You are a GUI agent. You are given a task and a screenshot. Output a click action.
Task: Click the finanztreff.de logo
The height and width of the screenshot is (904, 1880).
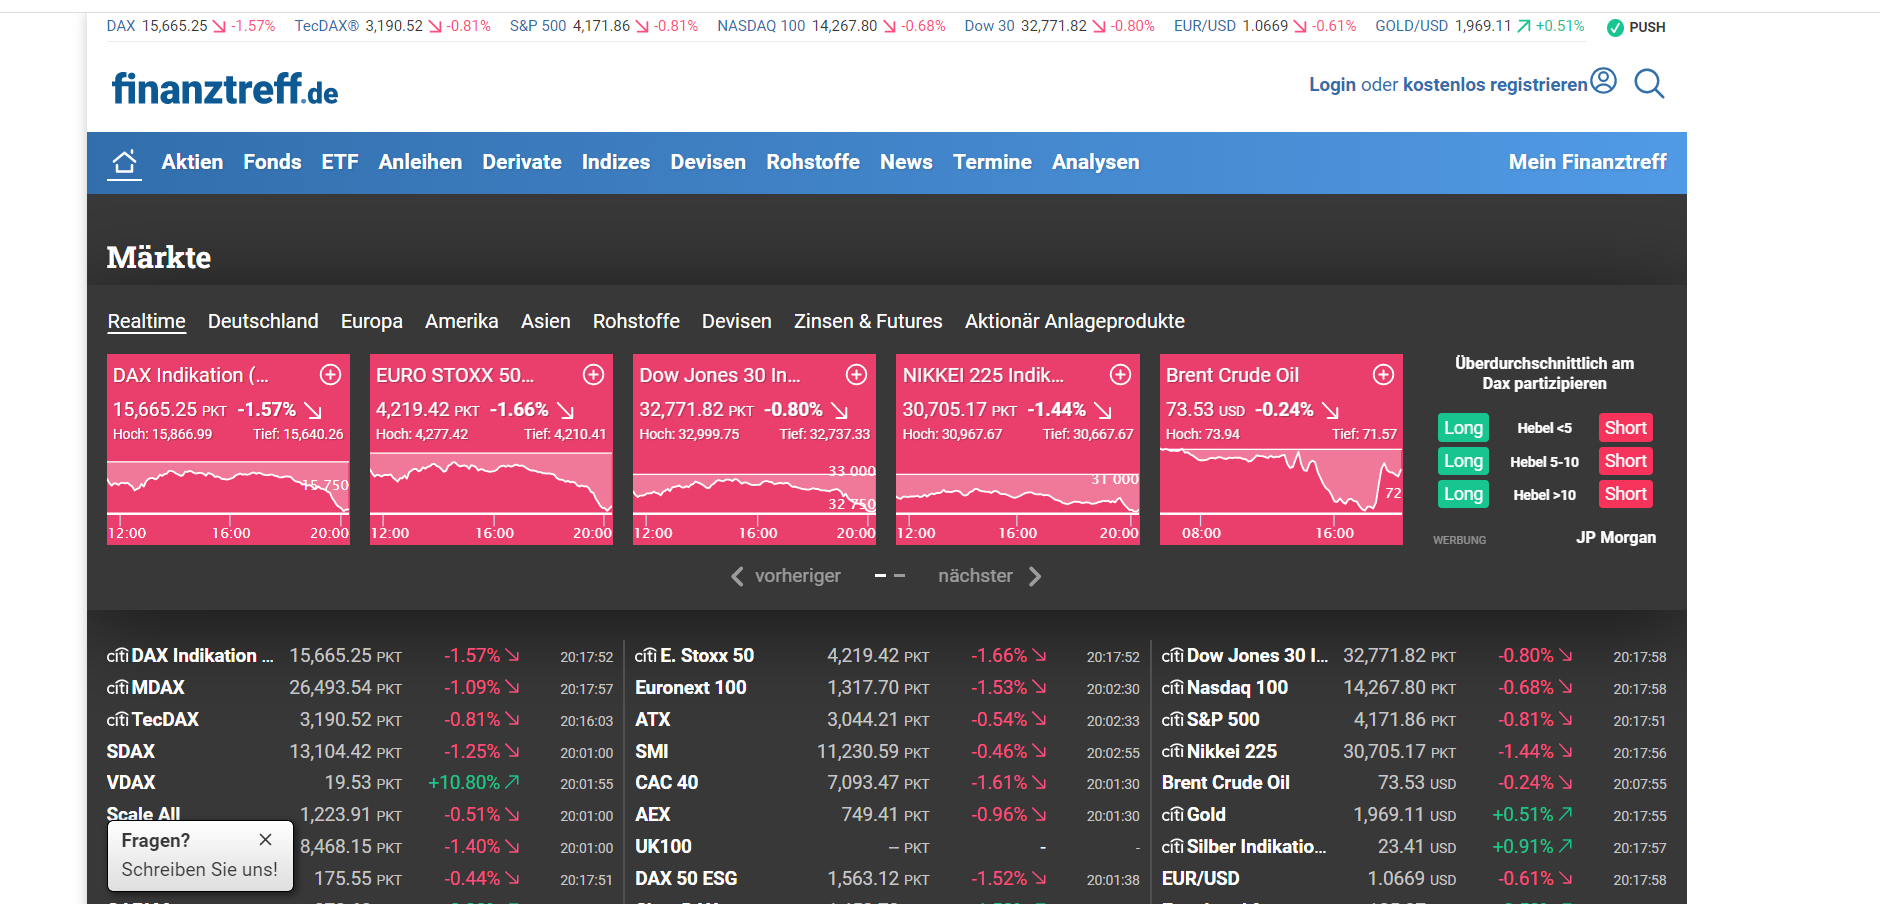point(225,89)
